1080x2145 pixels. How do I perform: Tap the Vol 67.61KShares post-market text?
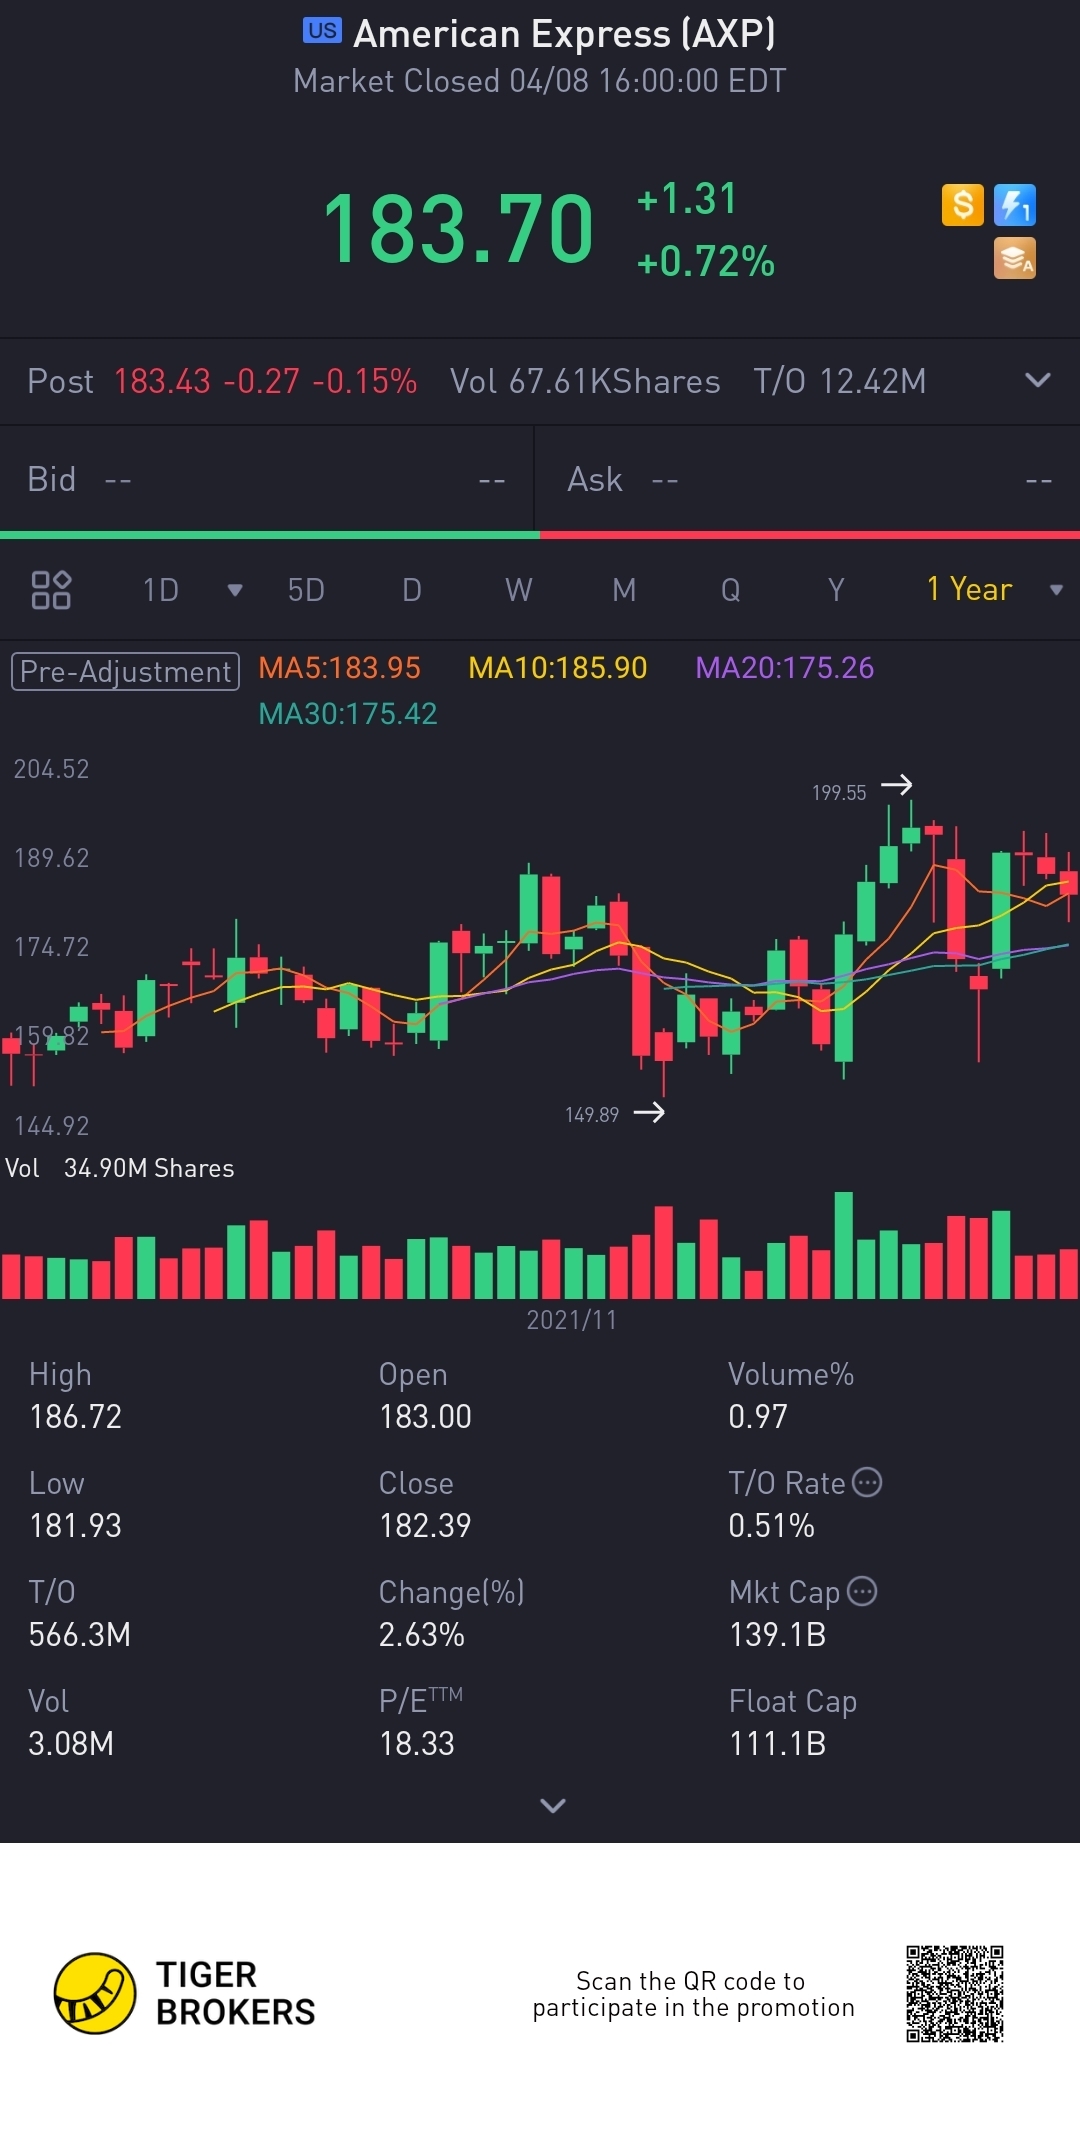coord(585,381)
